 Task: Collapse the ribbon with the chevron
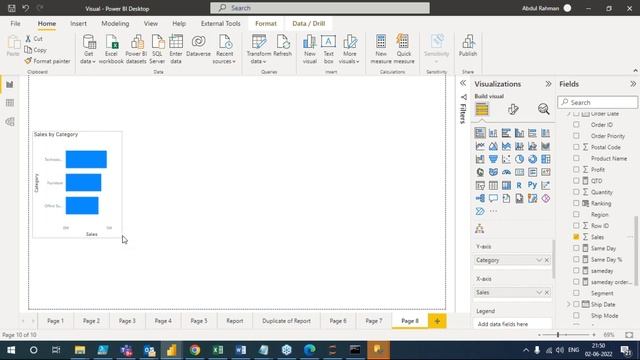coord(636,71)
